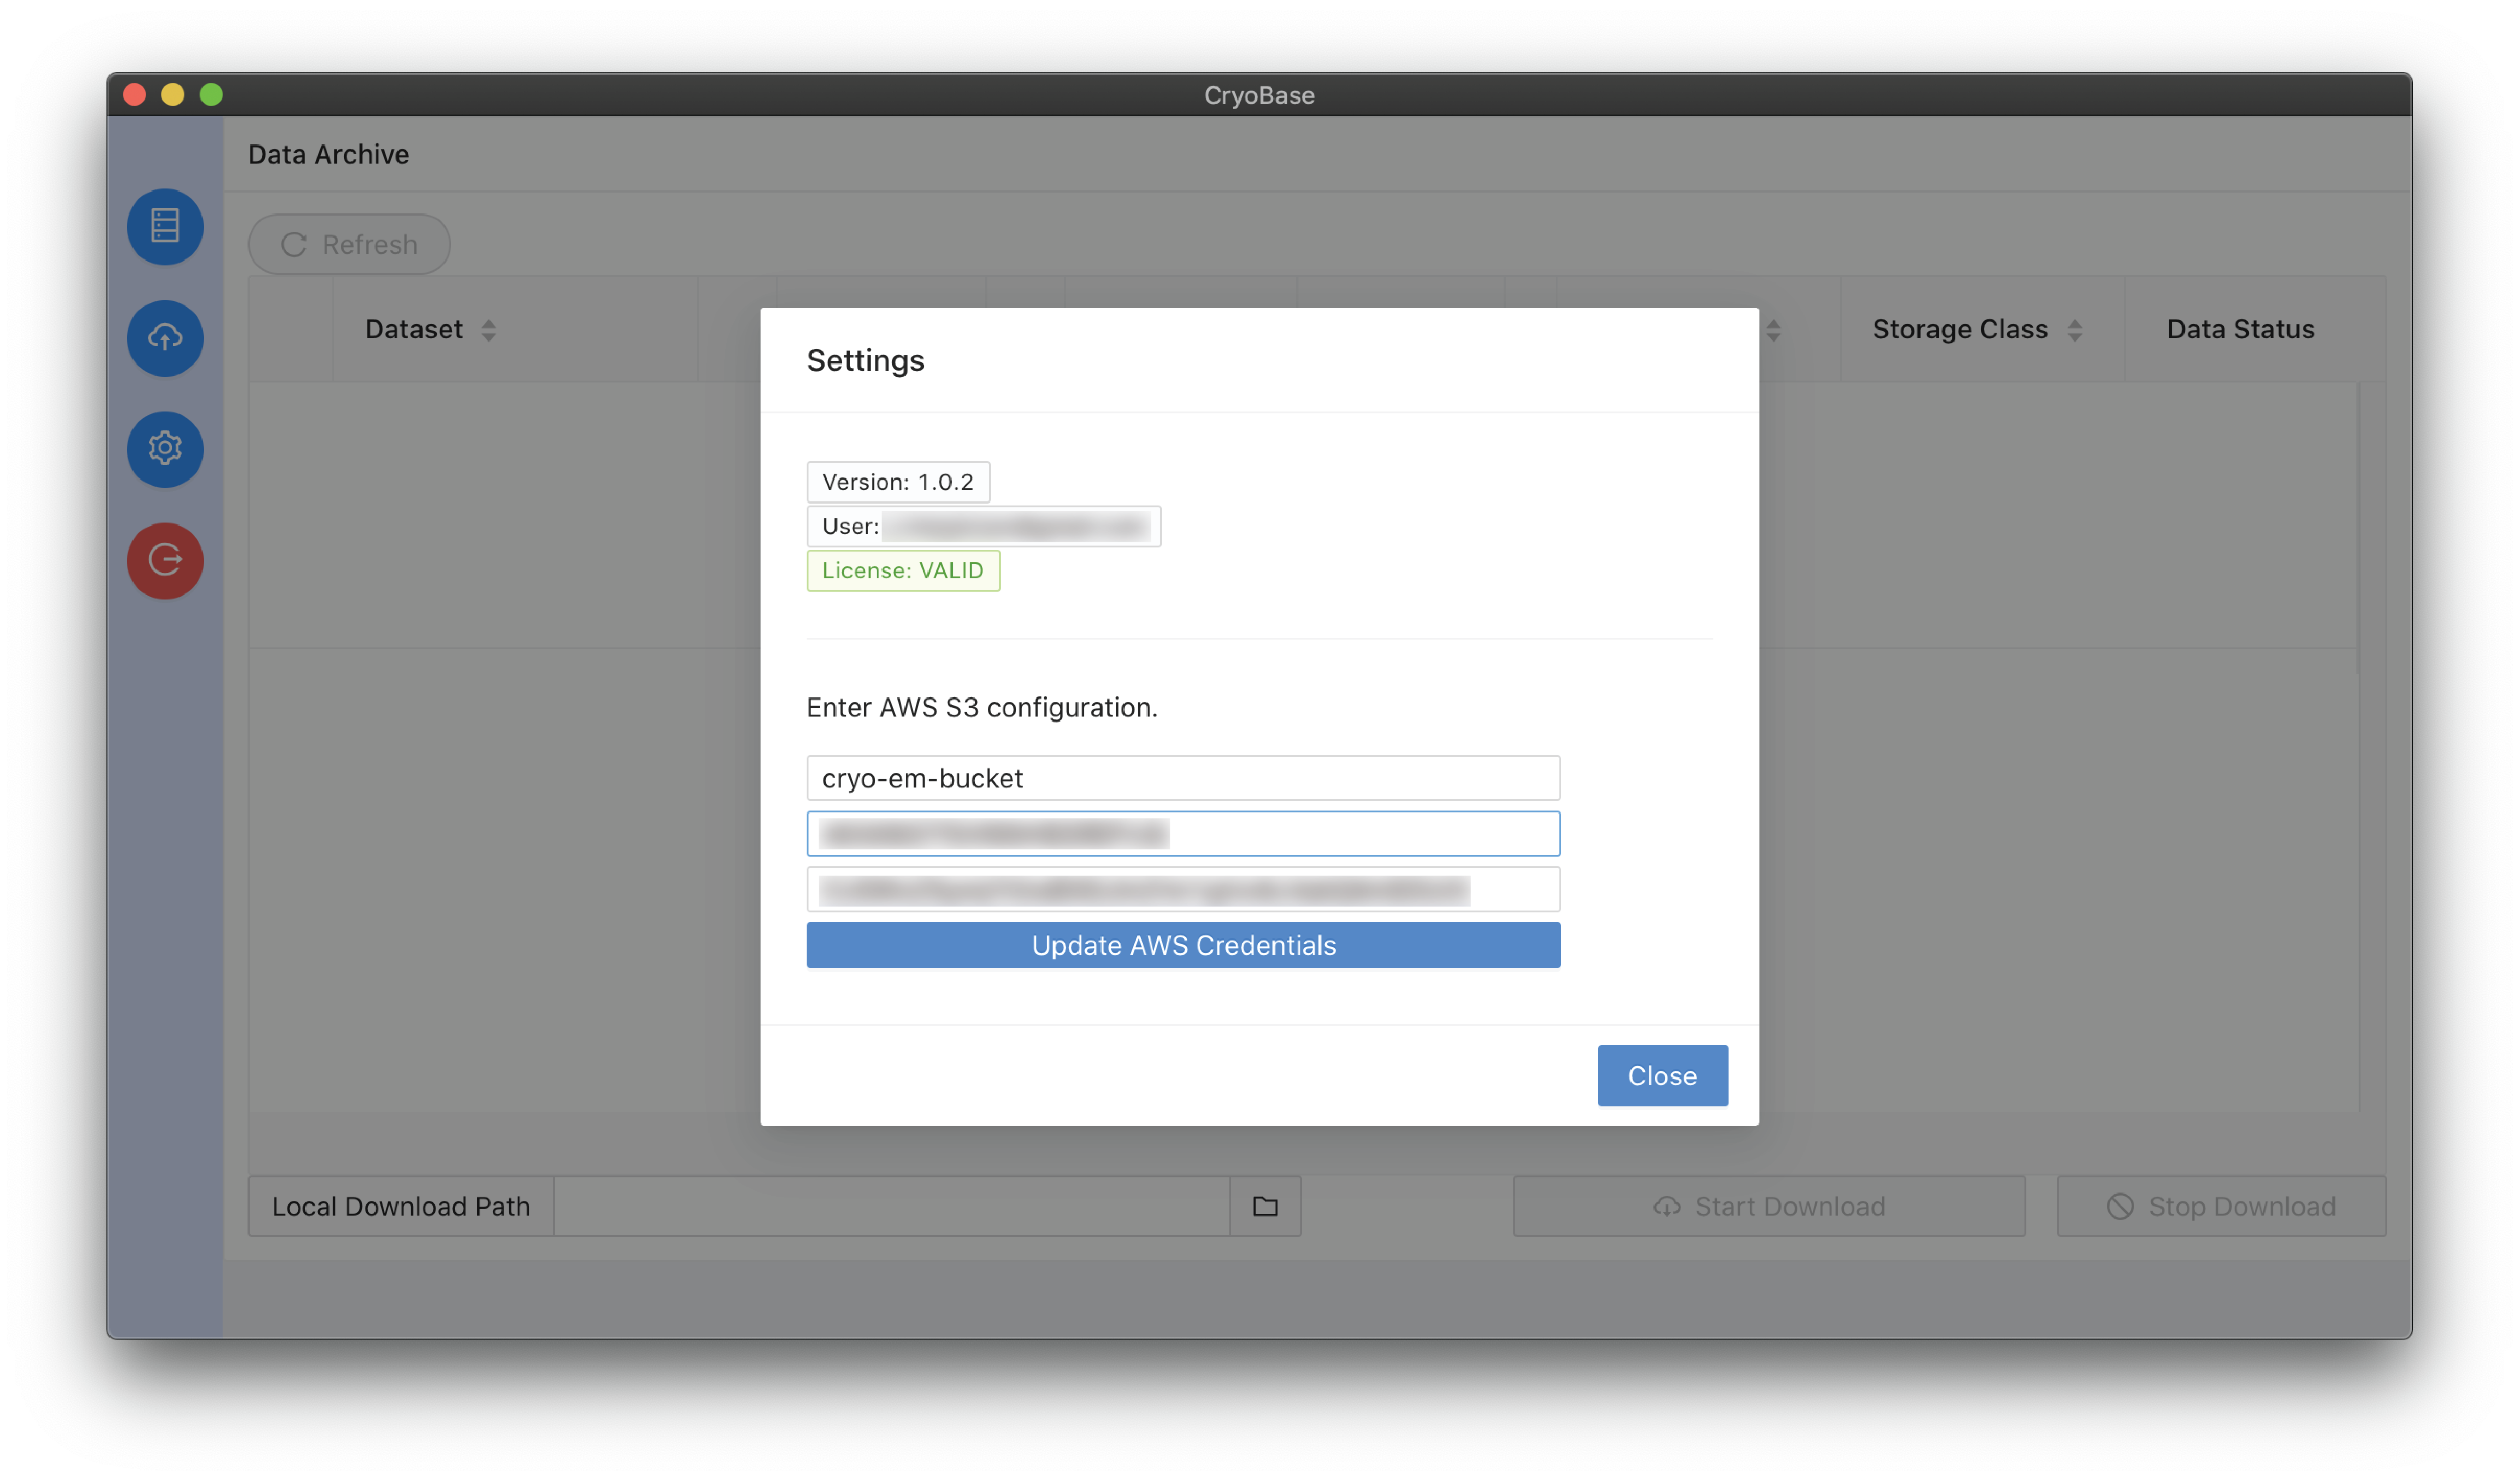2520x1481 pixels.
Task: Sort by the Storage Class column arrows
Action: (x=2075, y=330)
